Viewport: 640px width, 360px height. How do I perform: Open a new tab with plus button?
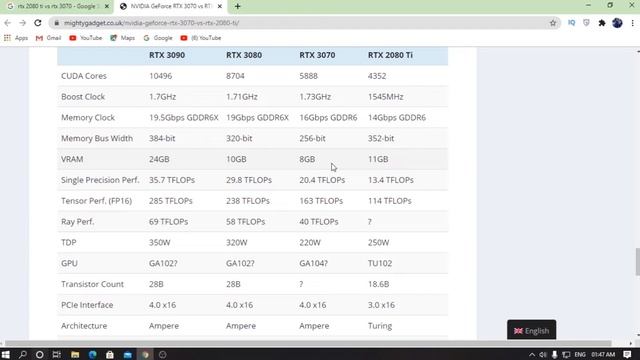pyautogui.click(x=238, y=7)
